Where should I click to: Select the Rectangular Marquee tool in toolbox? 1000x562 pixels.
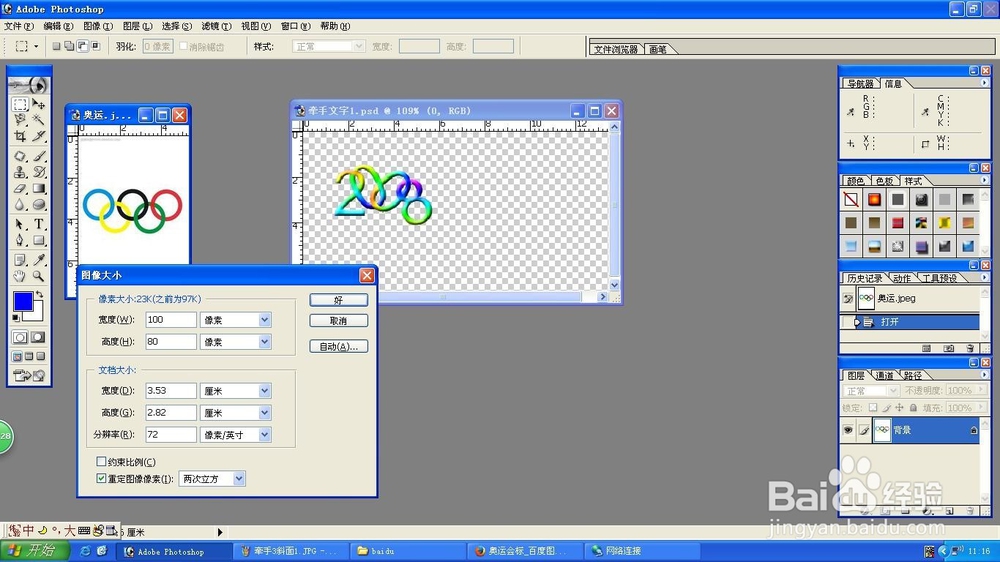tap(20, 104)
